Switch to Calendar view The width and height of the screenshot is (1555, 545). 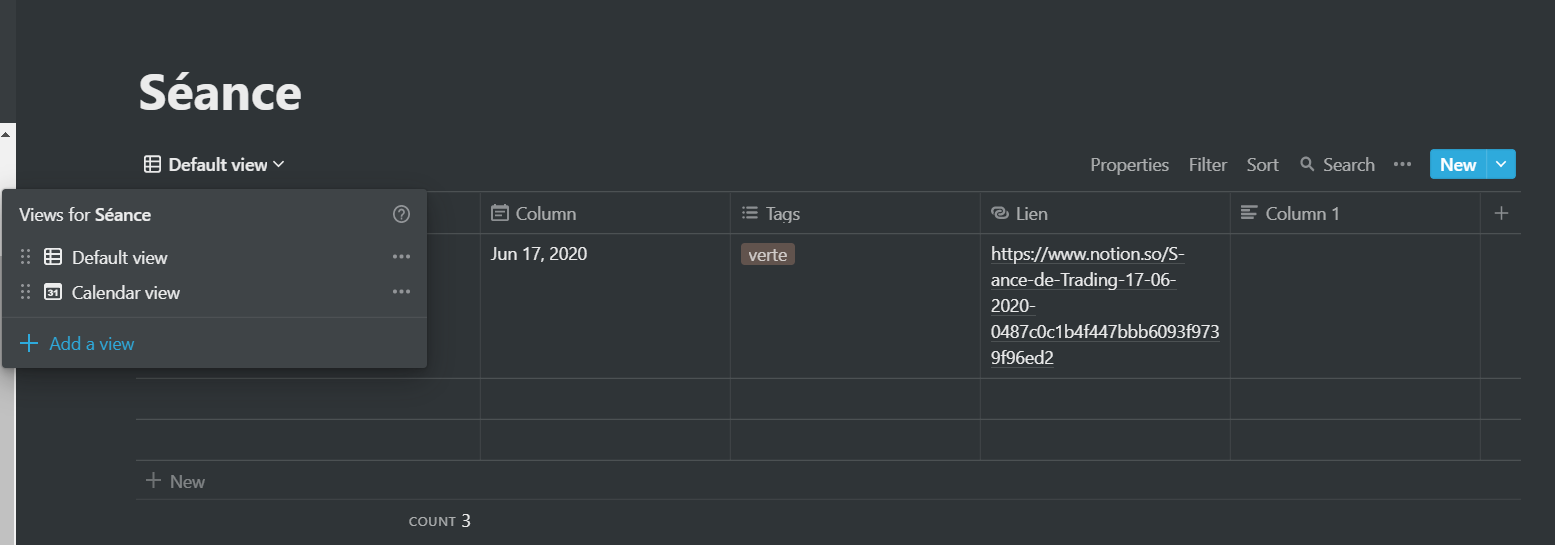click(x=126, y=292)
